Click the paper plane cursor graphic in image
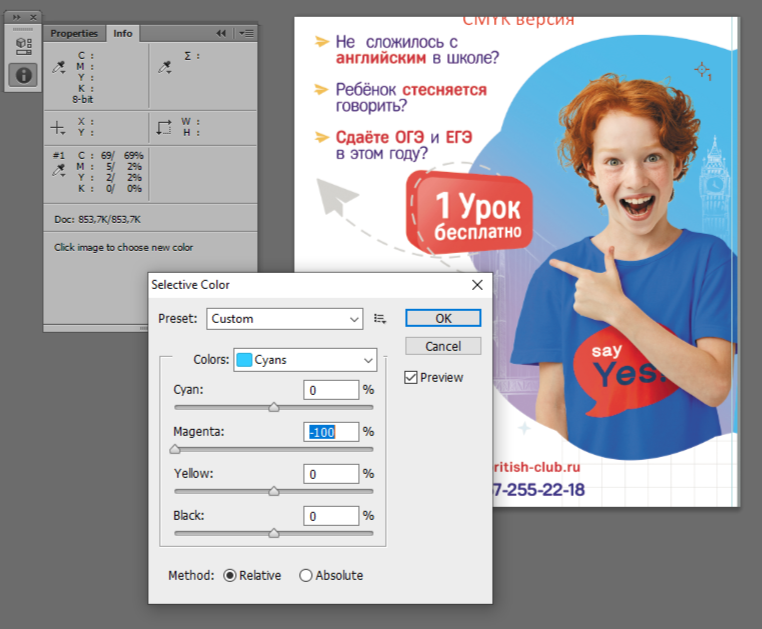The width and height of the screenshot is (762, 629). coord(337,197)
